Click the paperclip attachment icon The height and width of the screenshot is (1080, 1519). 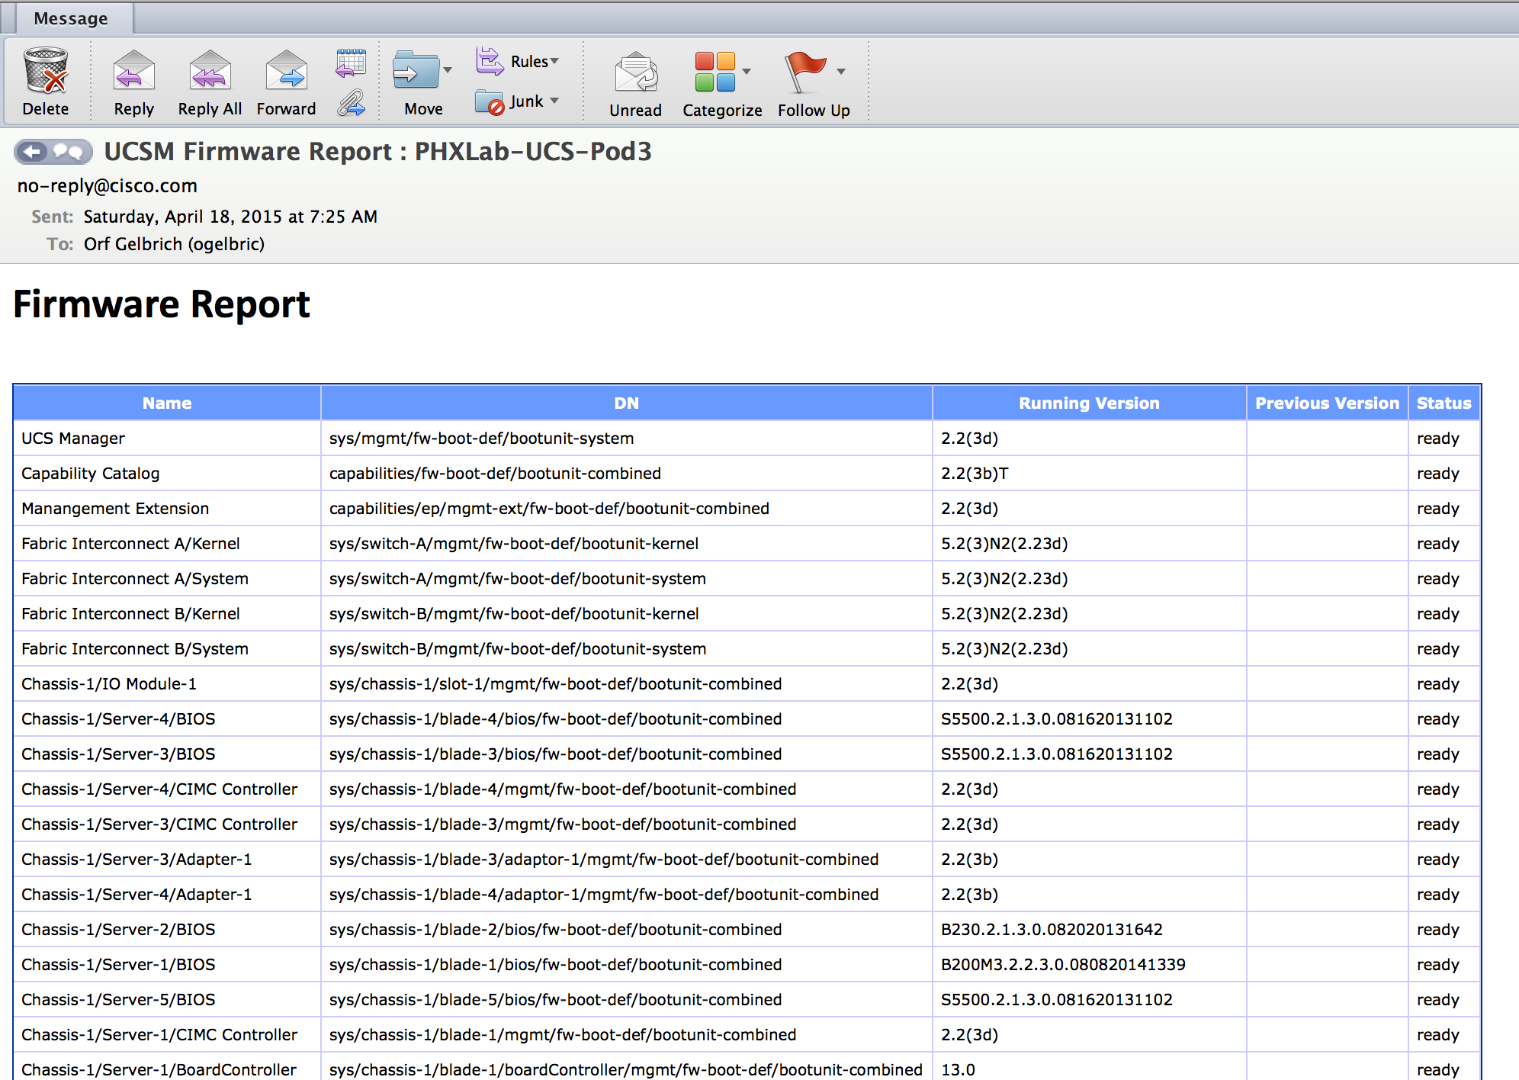coord(351,103)
